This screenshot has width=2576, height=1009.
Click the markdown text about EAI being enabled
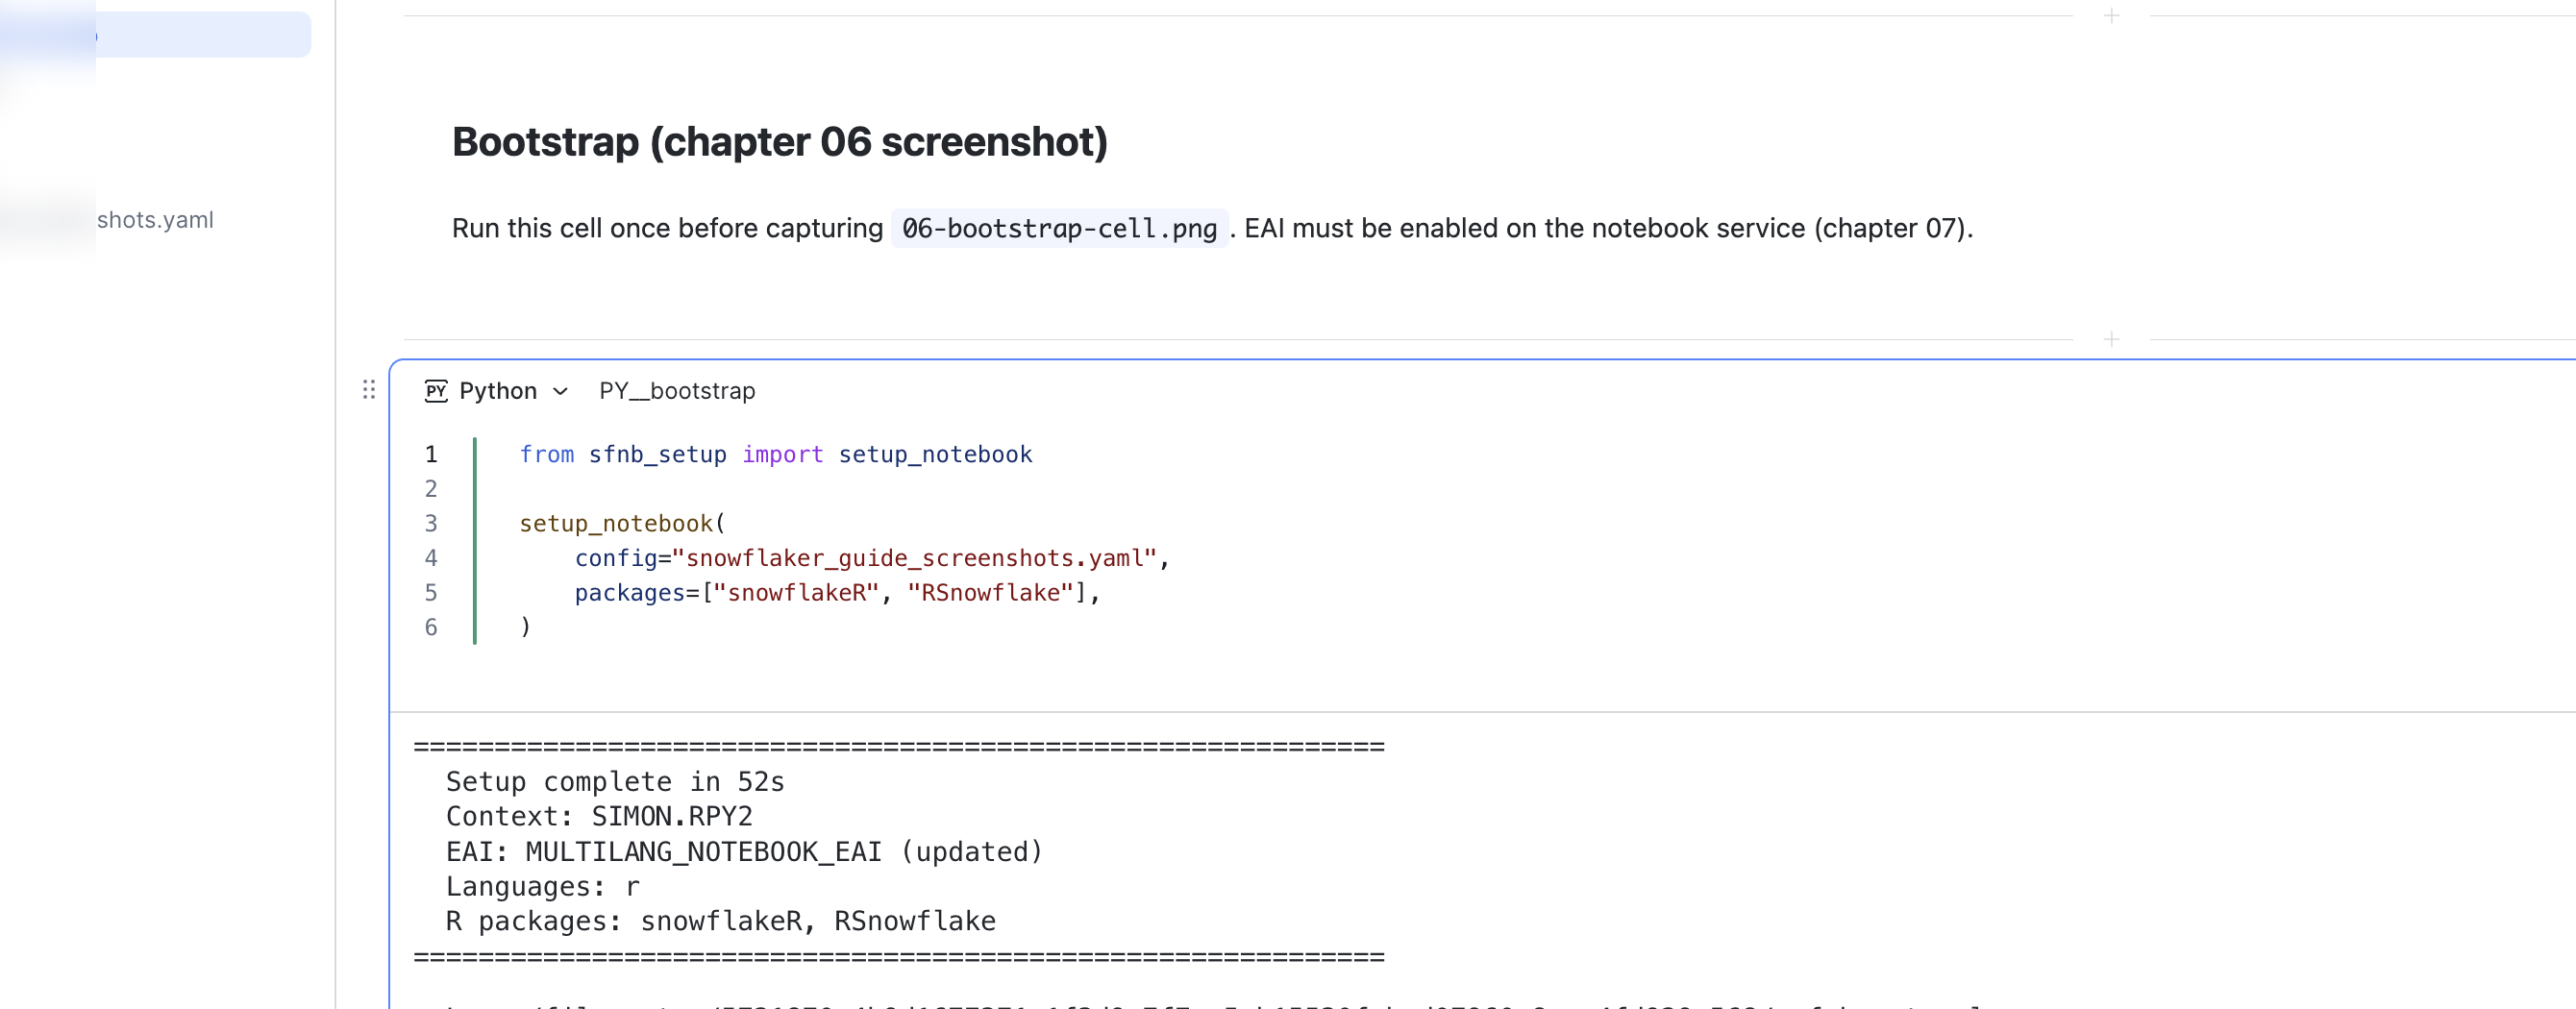(1608, 228)
